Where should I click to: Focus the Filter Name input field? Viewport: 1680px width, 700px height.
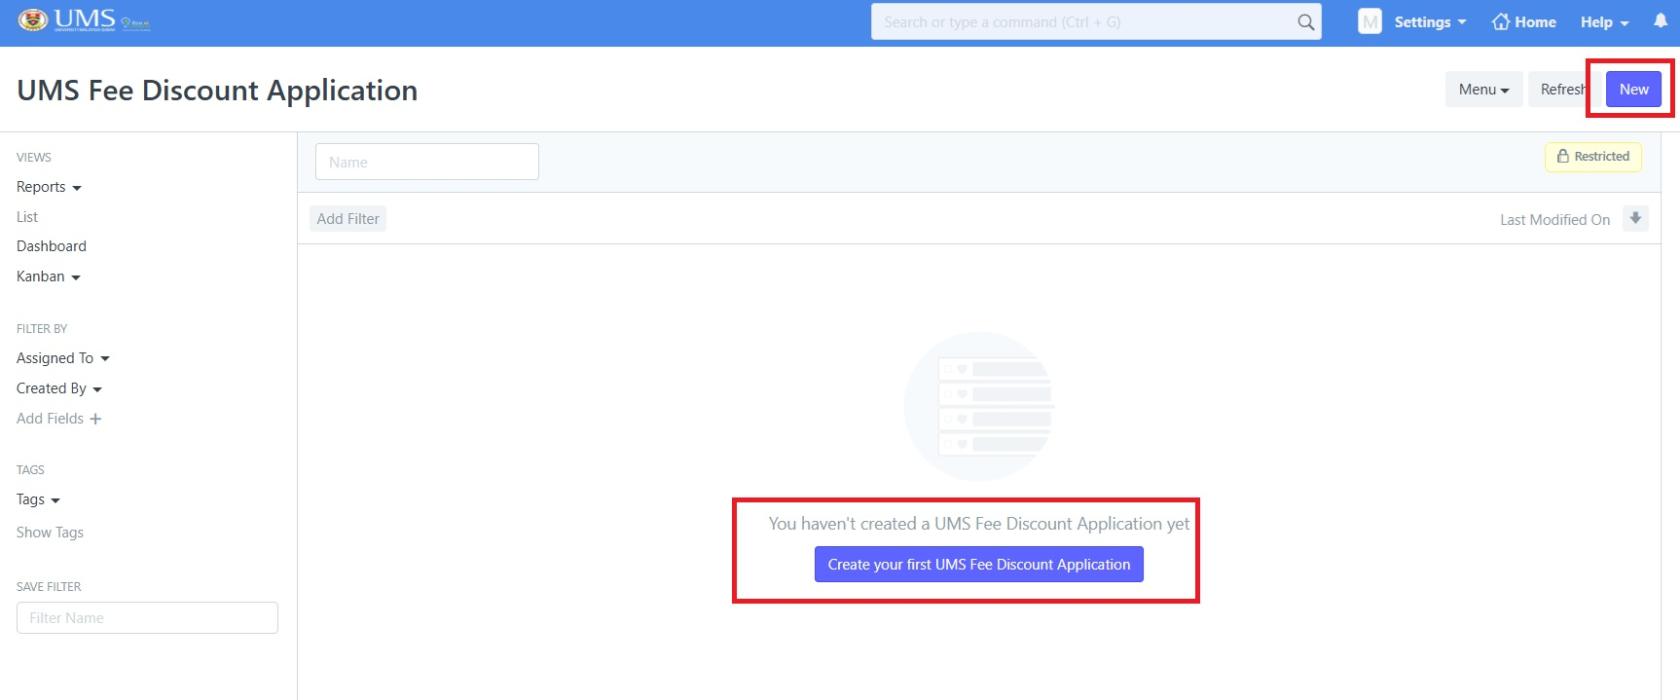click(147, 618)
